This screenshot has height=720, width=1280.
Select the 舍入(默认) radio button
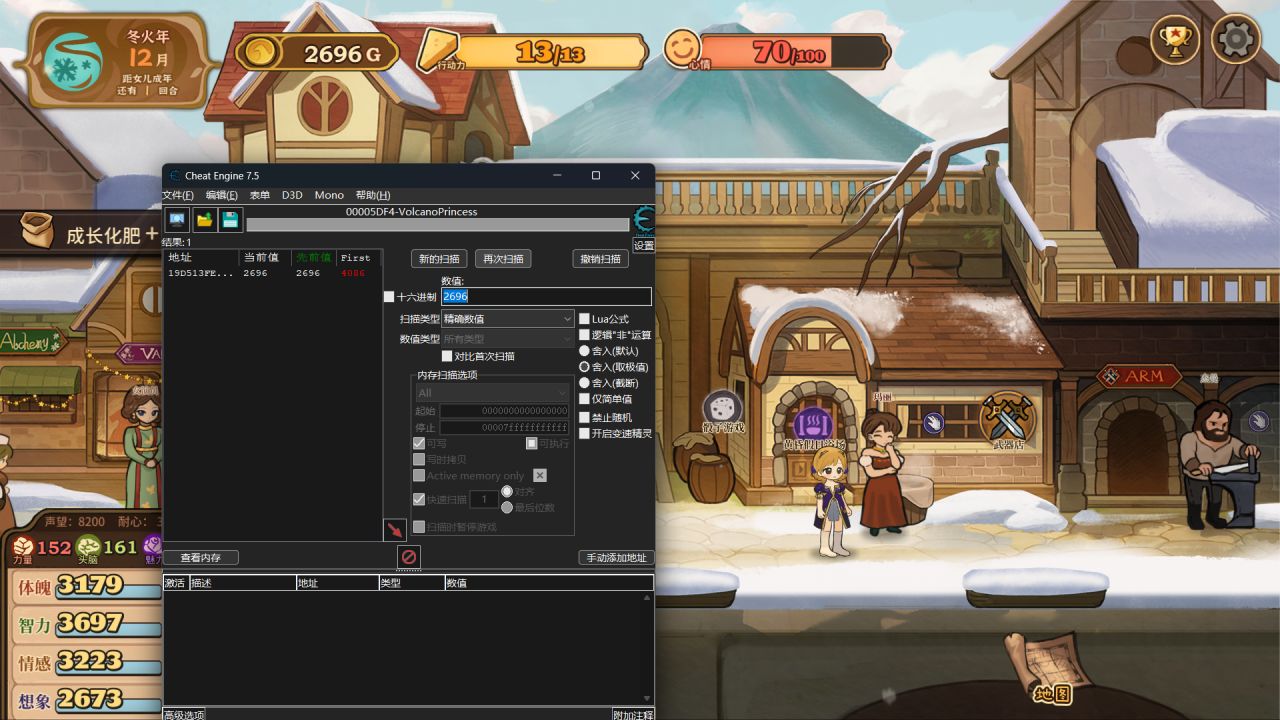click(x=584, y=351)
